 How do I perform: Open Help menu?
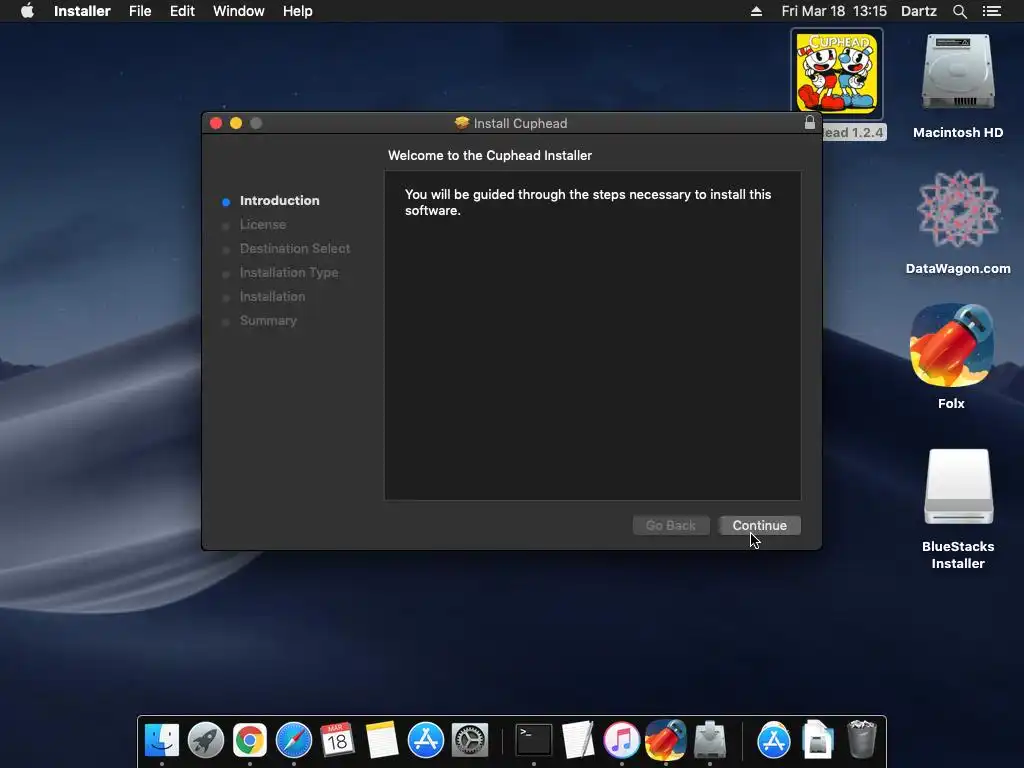(297, 11)
